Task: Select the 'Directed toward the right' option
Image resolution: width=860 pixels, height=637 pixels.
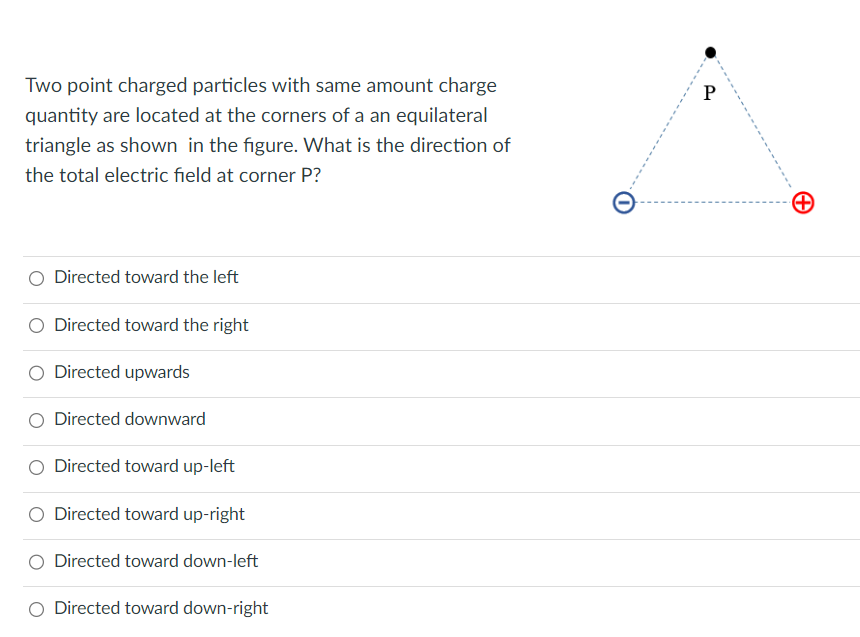Action: click(36, 325)
